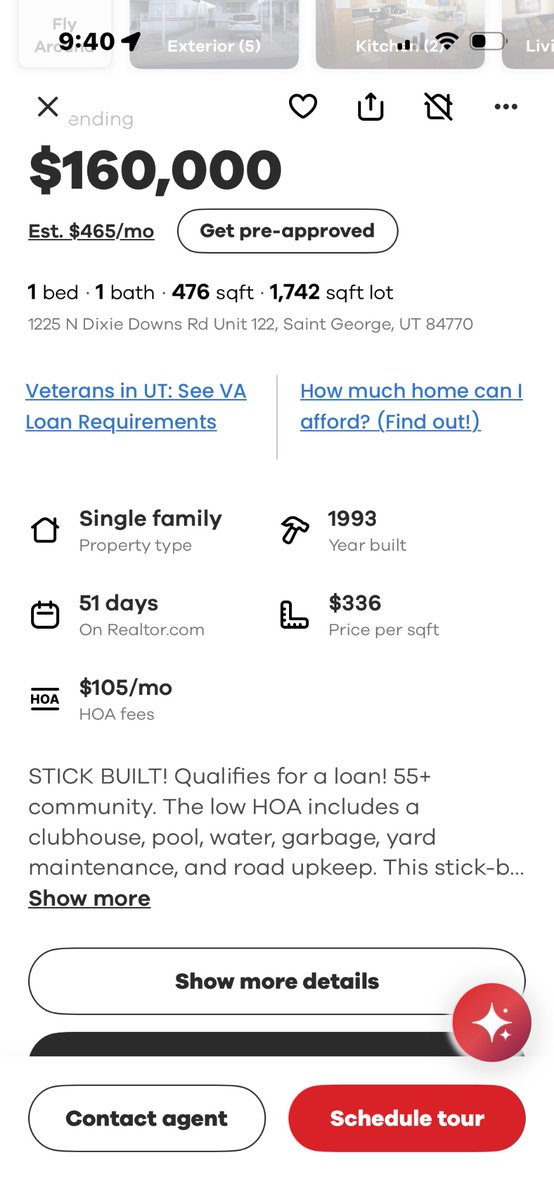Image resolution: width=554 pixels, height=1200 pixels.
Task: Open Veterans in UT VA Loan Requirements link
Action: point(136,406)
